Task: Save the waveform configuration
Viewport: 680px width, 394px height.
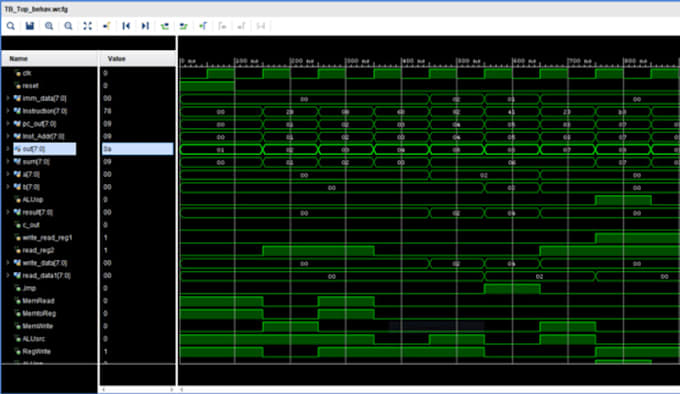Action: 29,26
